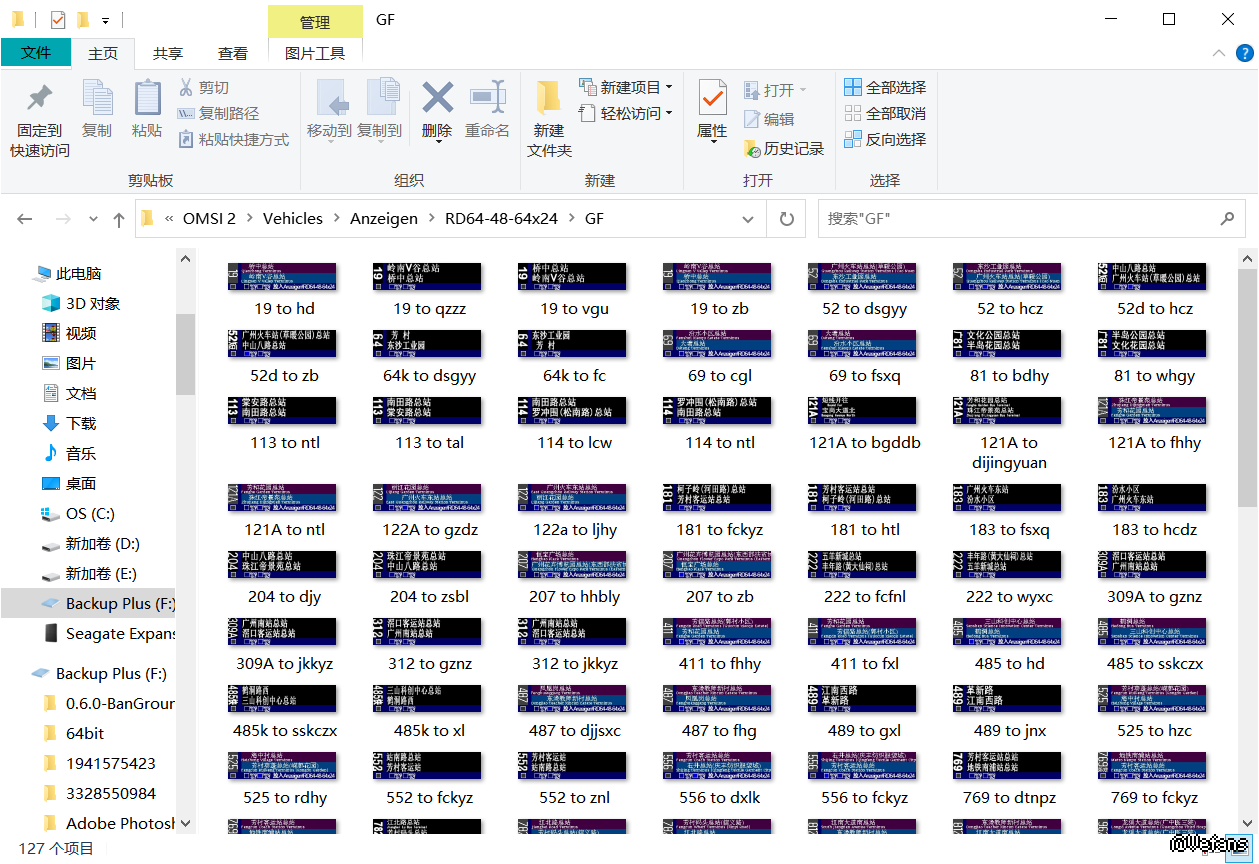Refresh the current folder view
Screen dimensions: 1259x864
pyautogui.click(x=787, y=219)
